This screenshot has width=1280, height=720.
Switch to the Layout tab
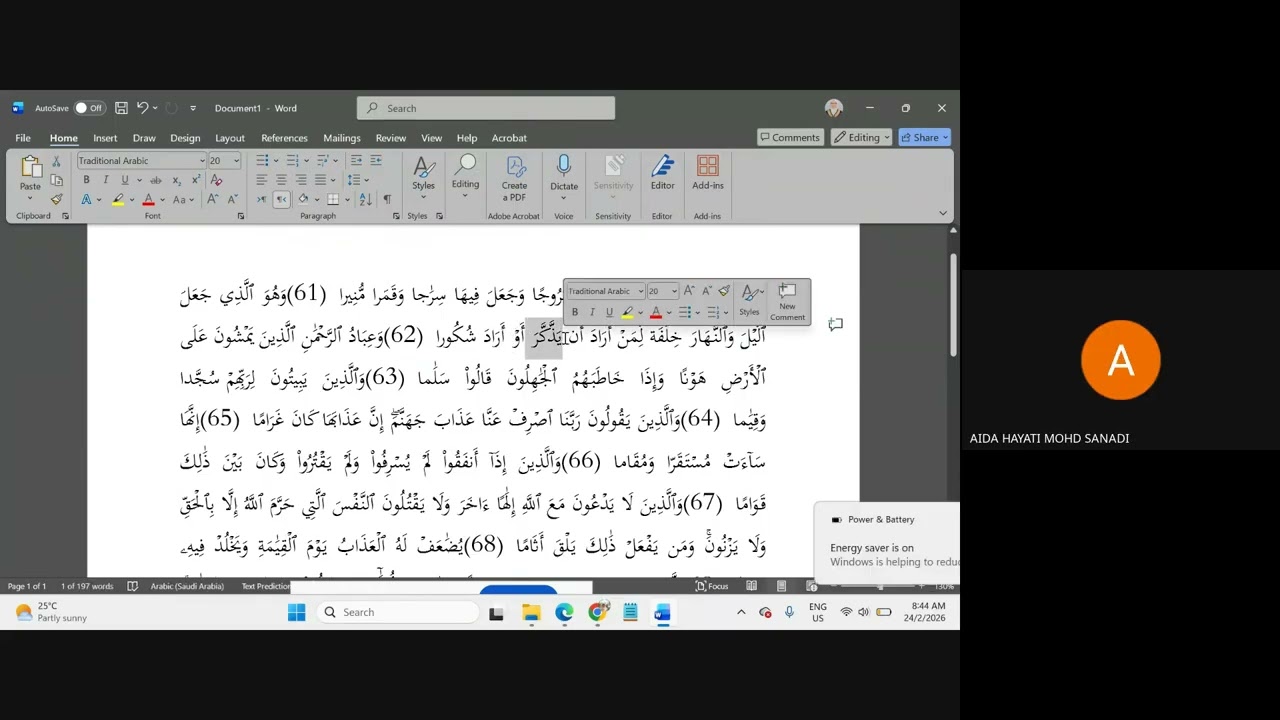click(x=229, y=138)
